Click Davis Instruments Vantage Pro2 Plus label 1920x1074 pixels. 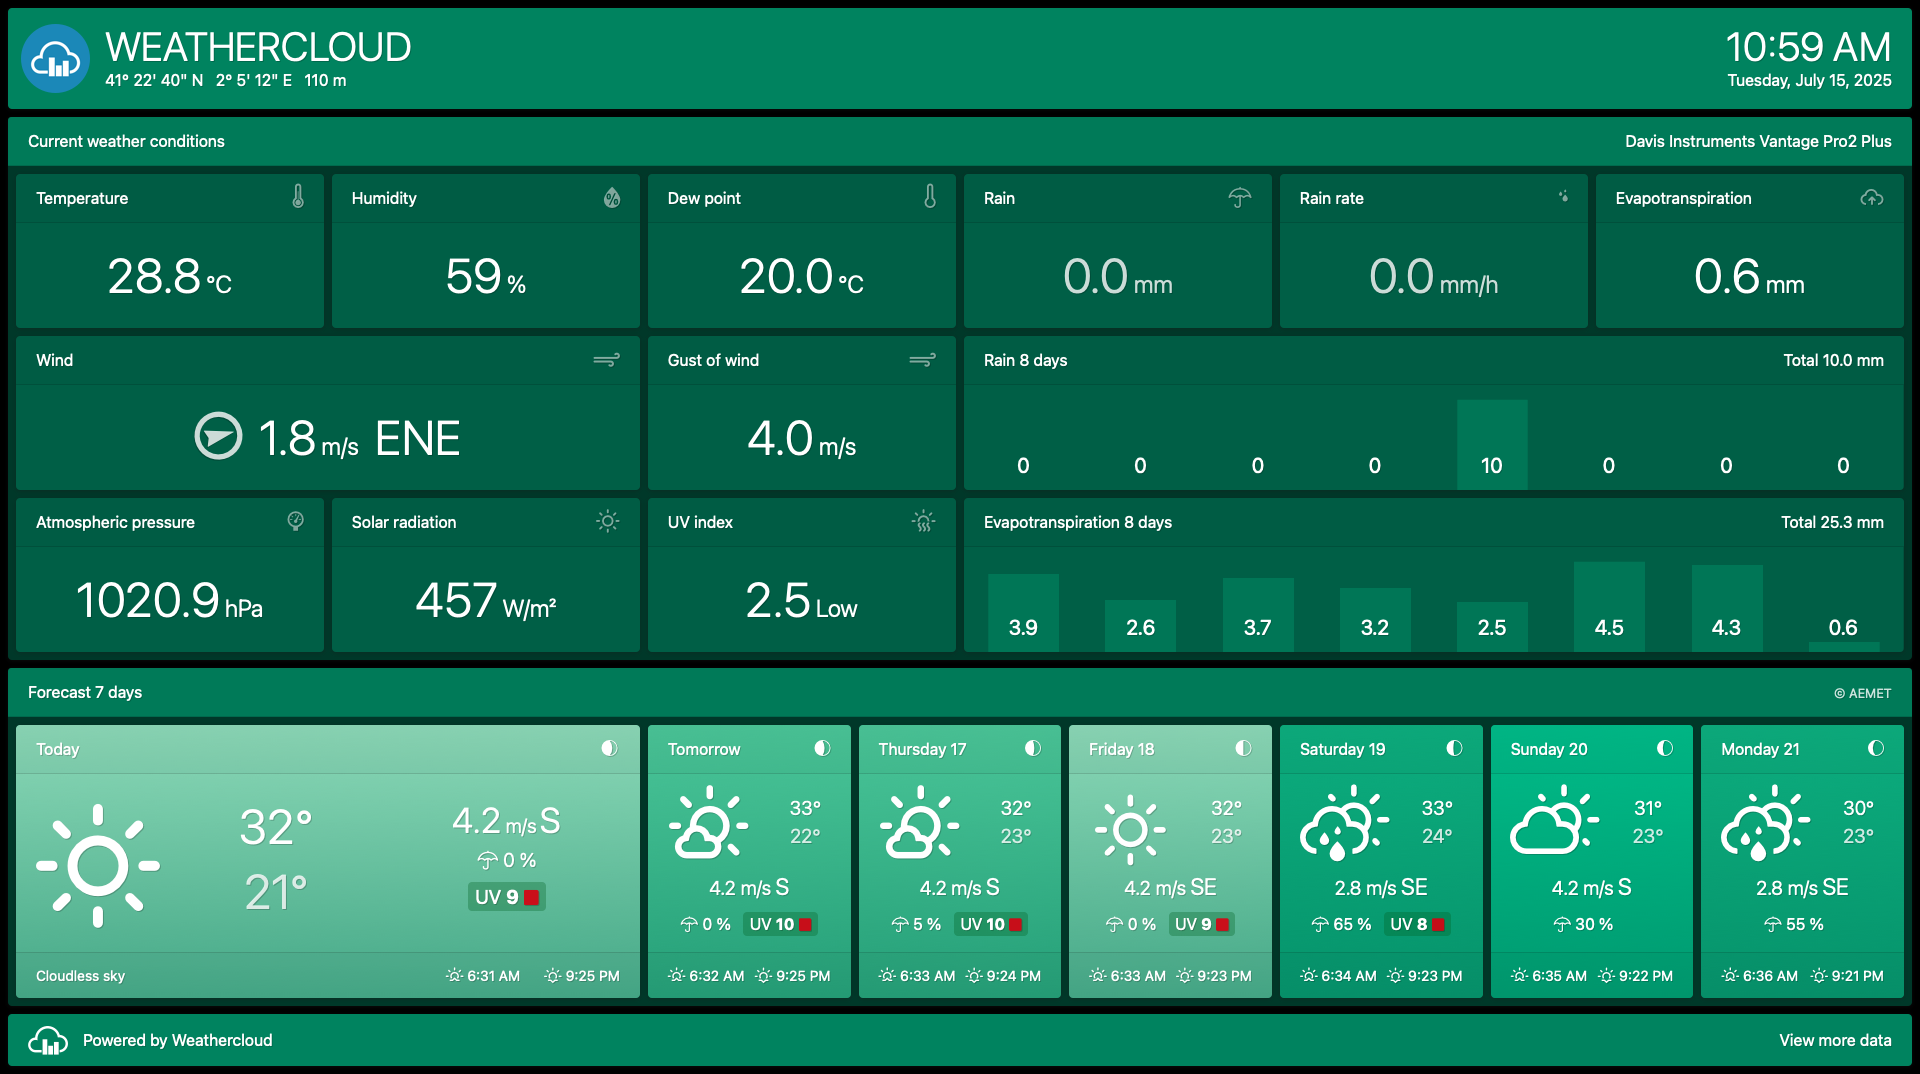coord(1758,141)
